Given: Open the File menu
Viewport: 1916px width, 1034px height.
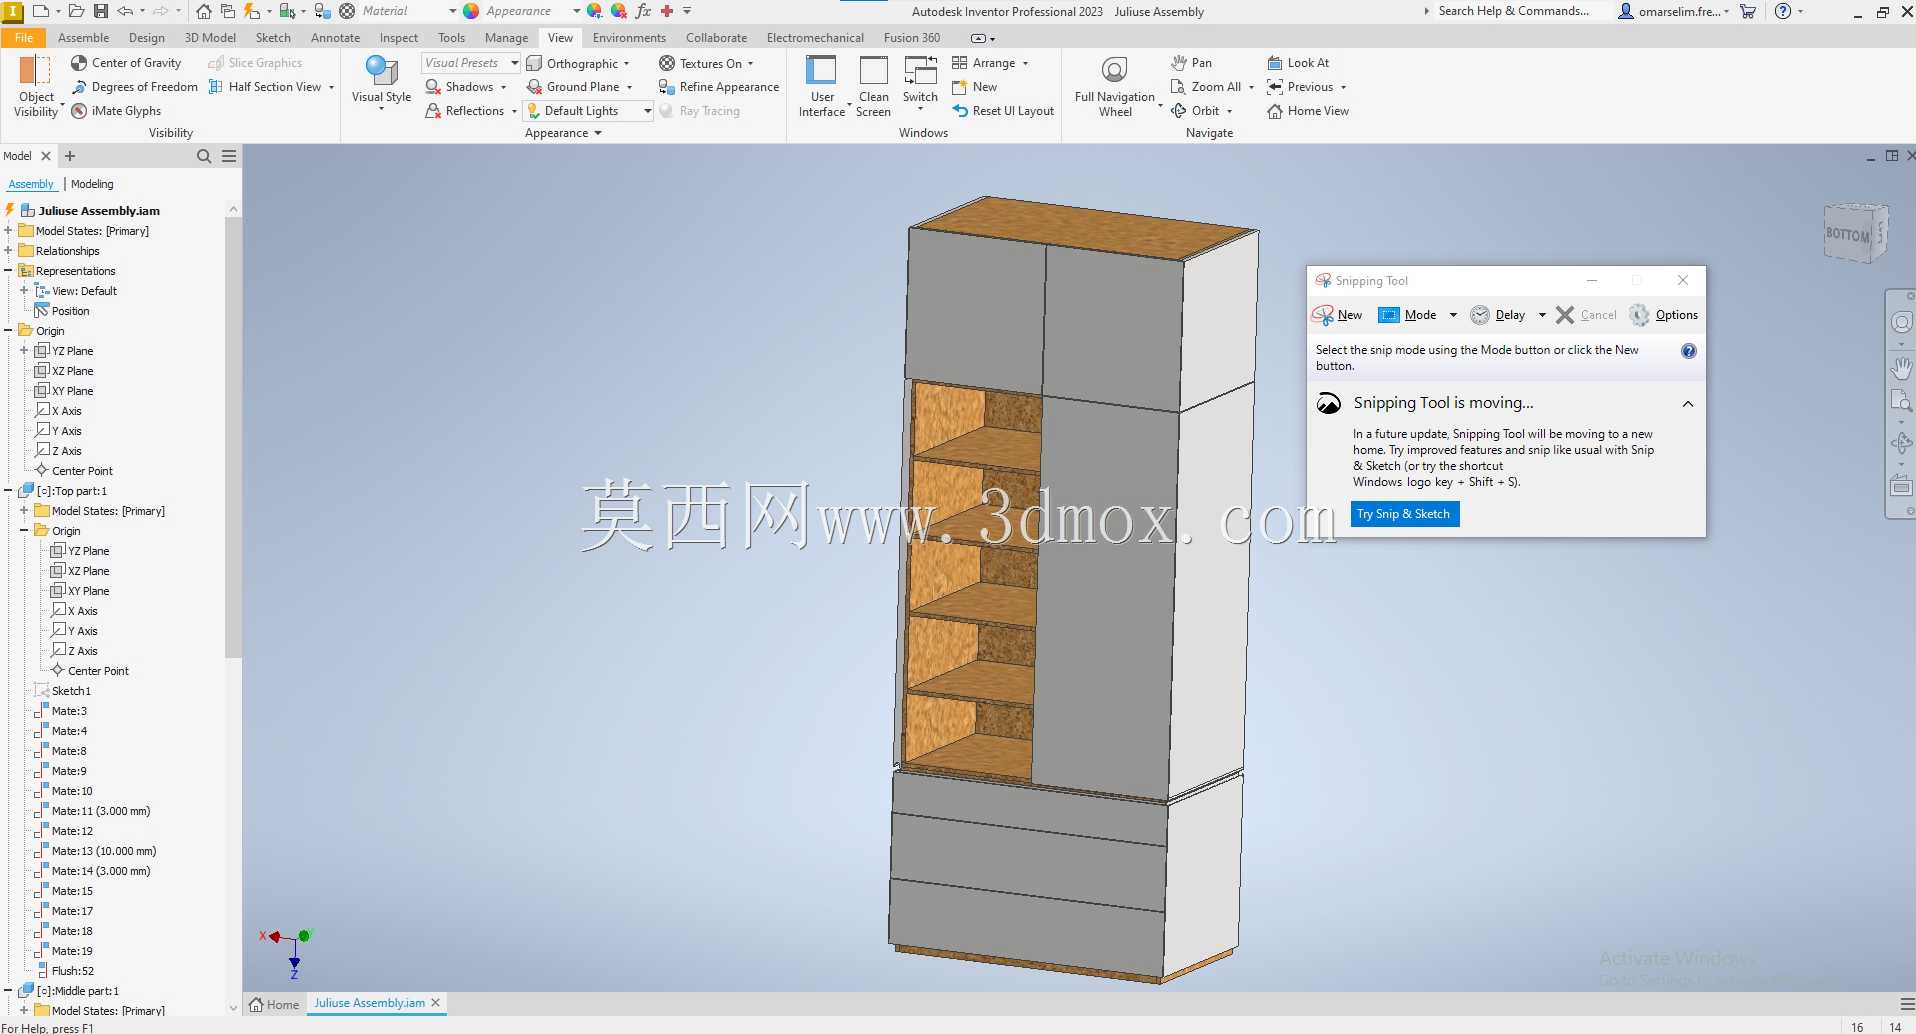Looking at the screenshot, I should [24, 38].
